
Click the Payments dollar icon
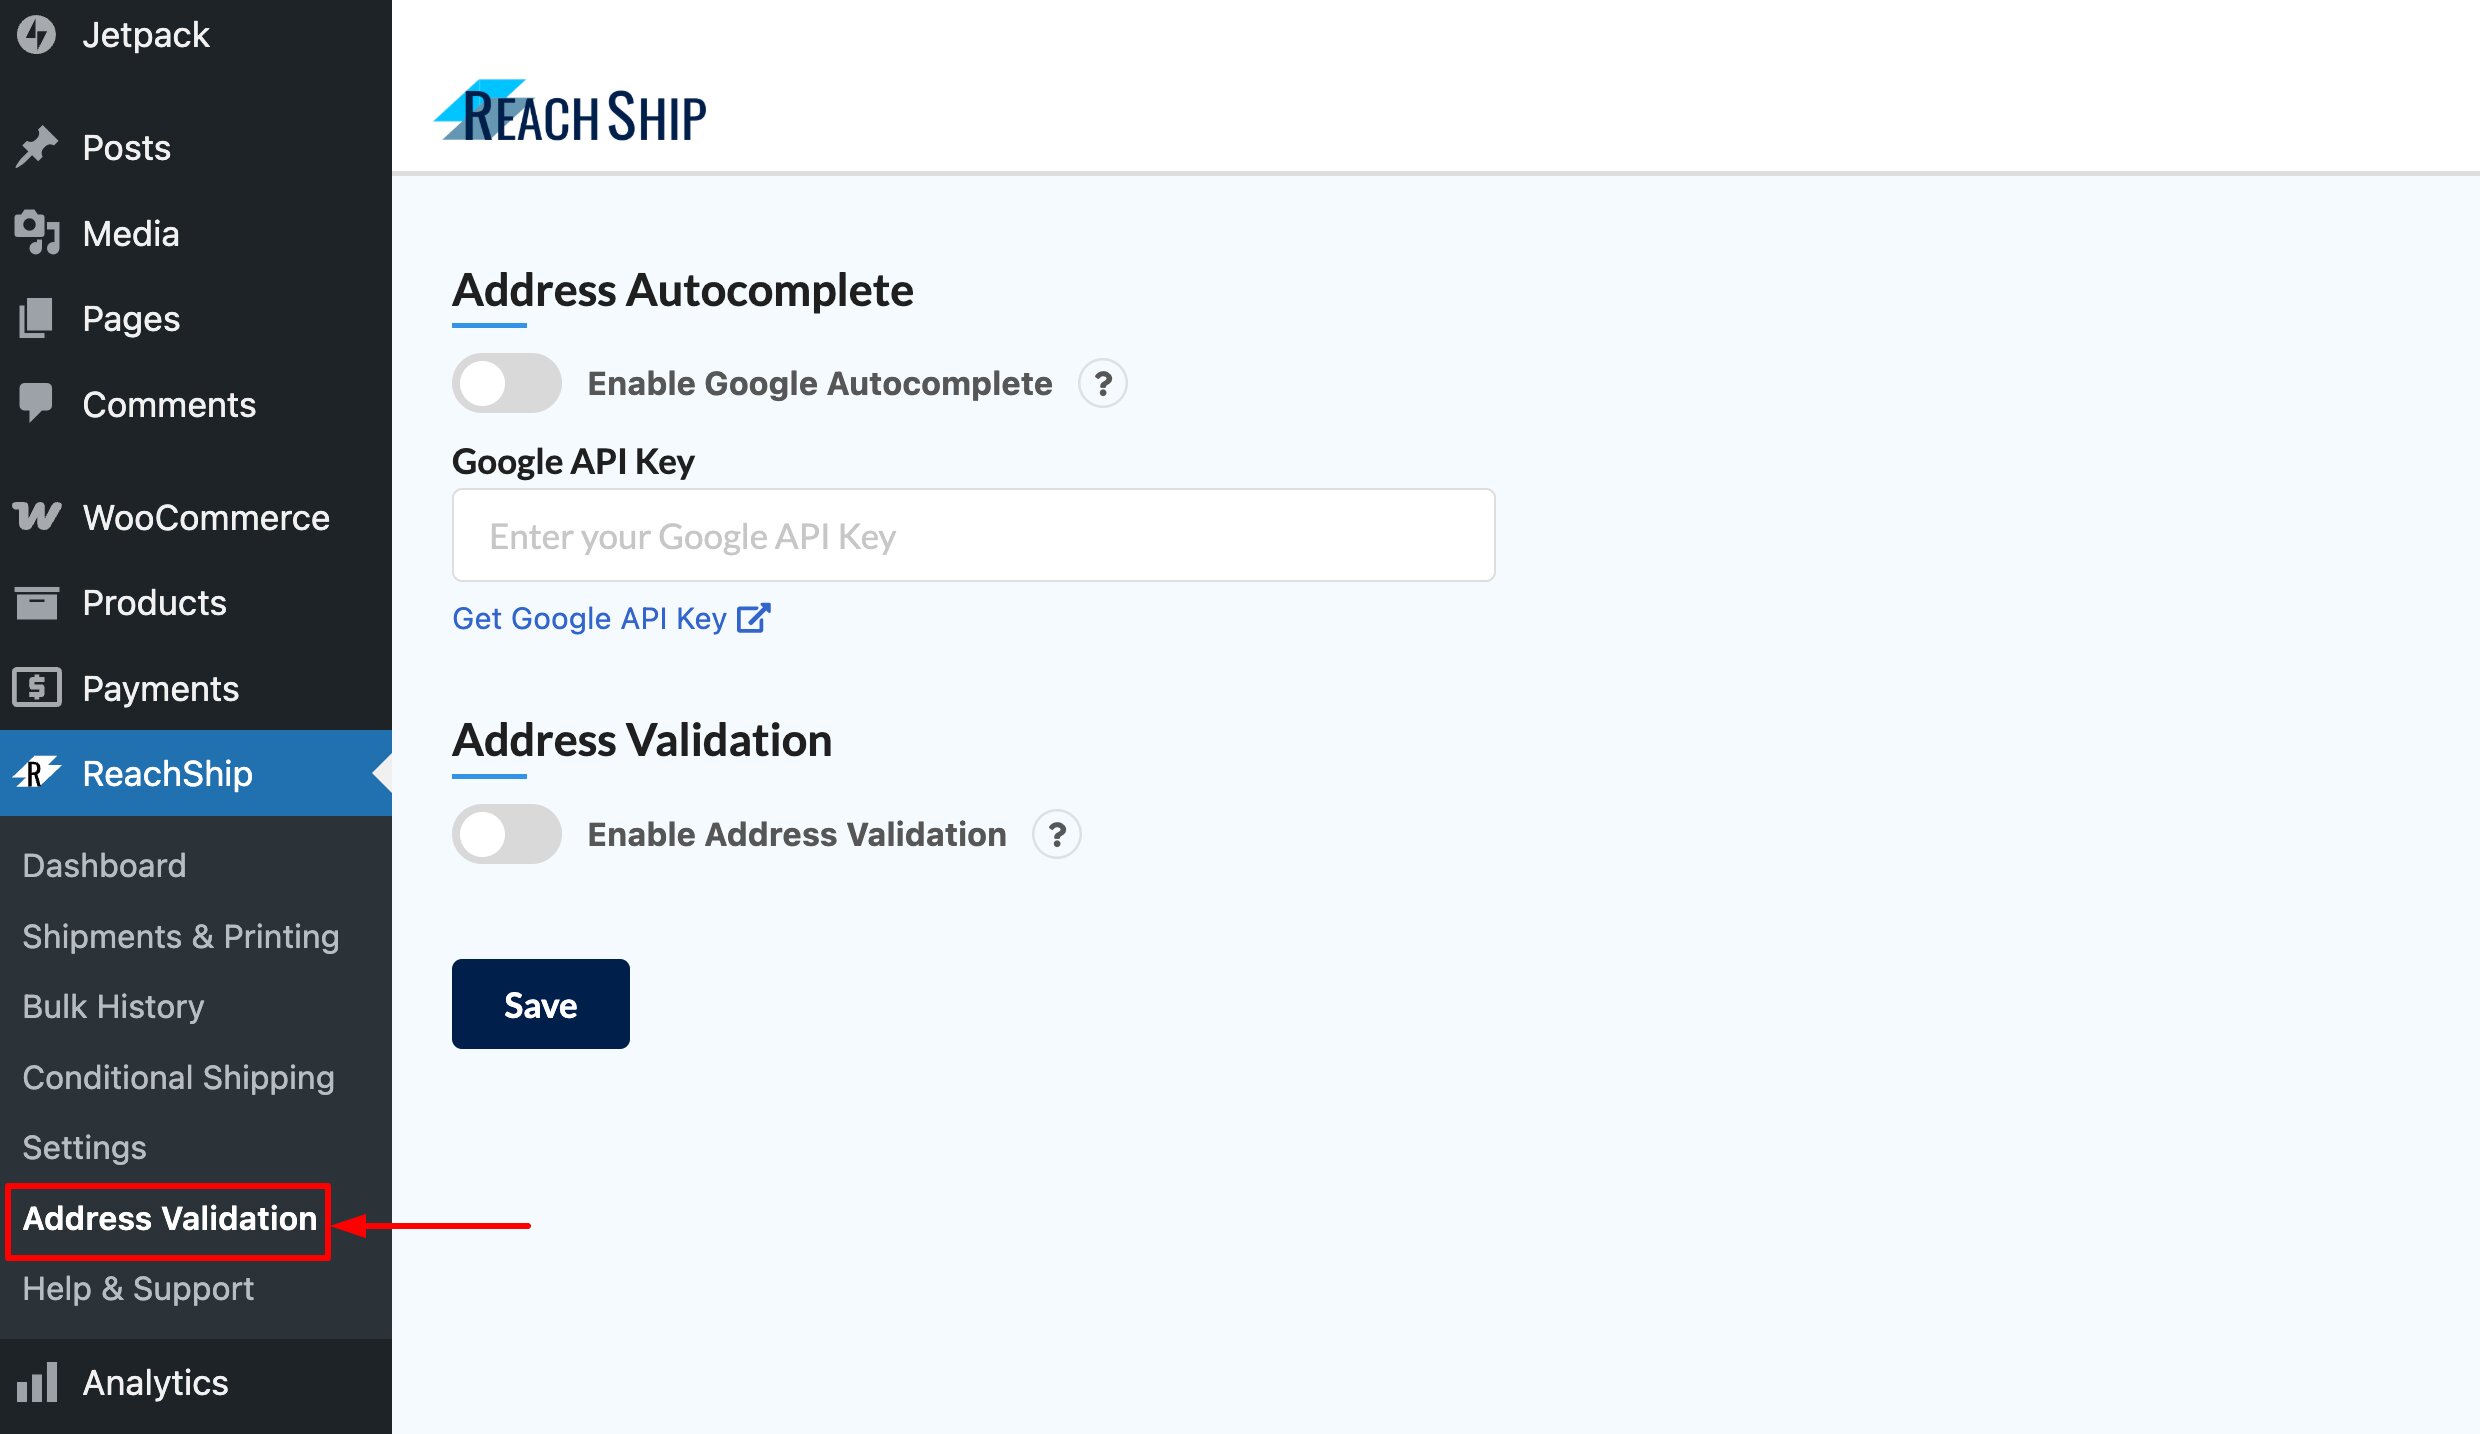click(x=37, y=688)
